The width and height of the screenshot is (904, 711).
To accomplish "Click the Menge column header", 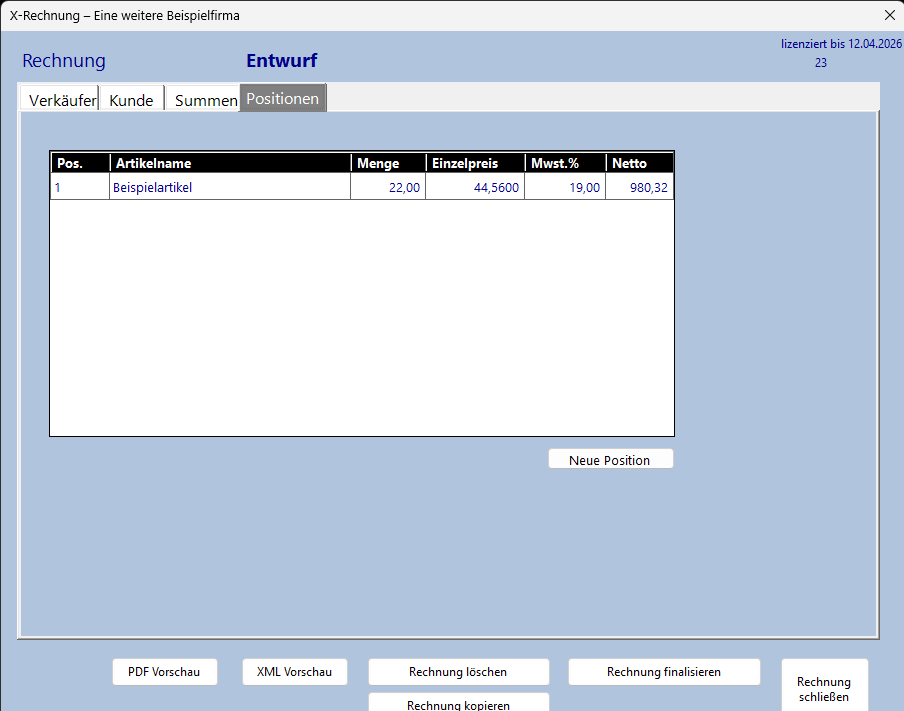I will coord(388,163).
